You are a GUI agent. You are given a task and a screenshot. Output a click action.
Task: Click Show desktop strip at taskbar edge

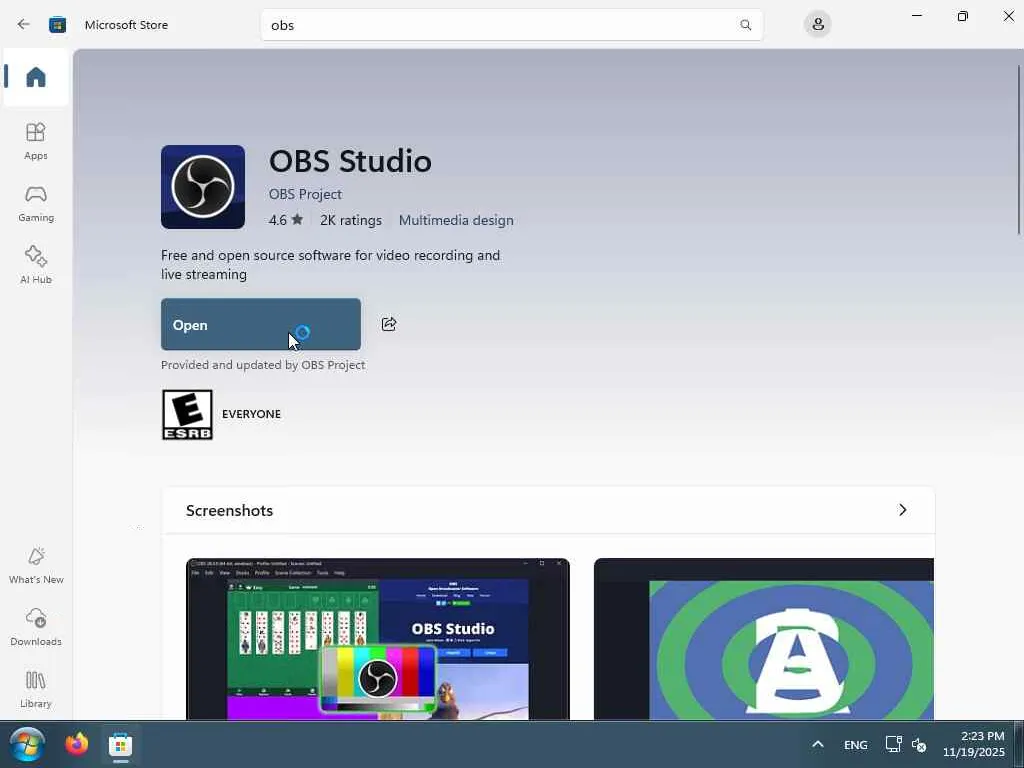[1019, 744]
